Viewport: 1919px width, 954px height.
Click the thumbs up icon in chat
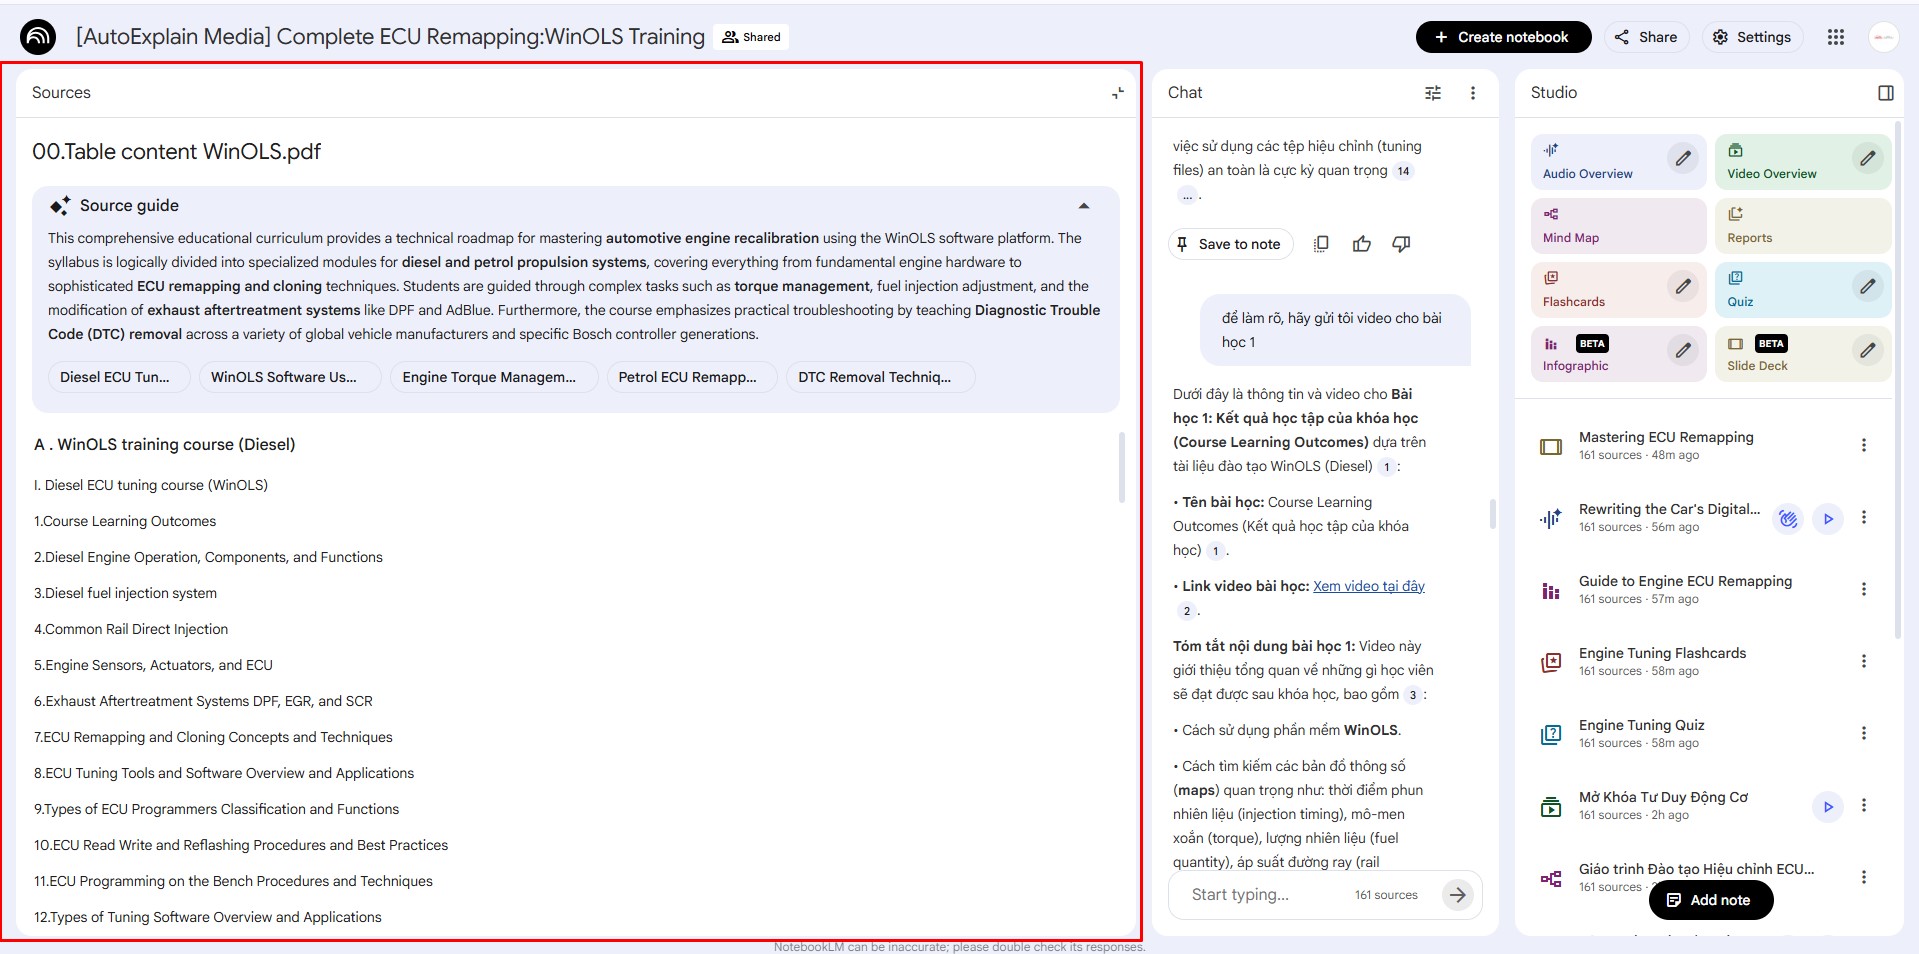(1361, 244)
